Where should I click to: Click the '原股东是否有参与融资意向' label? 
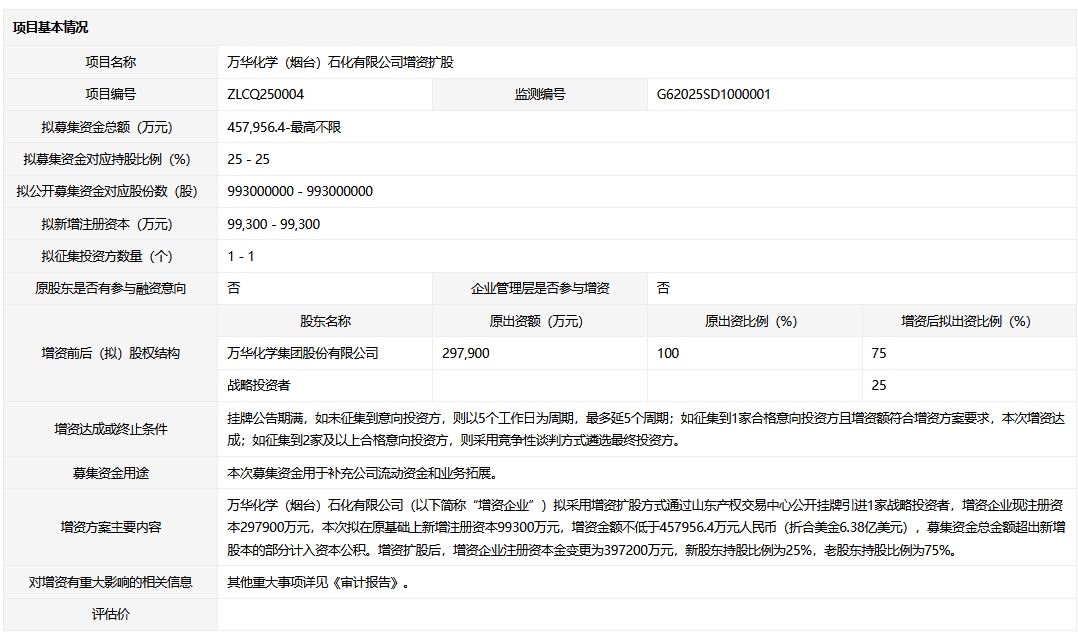click(x=111, y=288)
